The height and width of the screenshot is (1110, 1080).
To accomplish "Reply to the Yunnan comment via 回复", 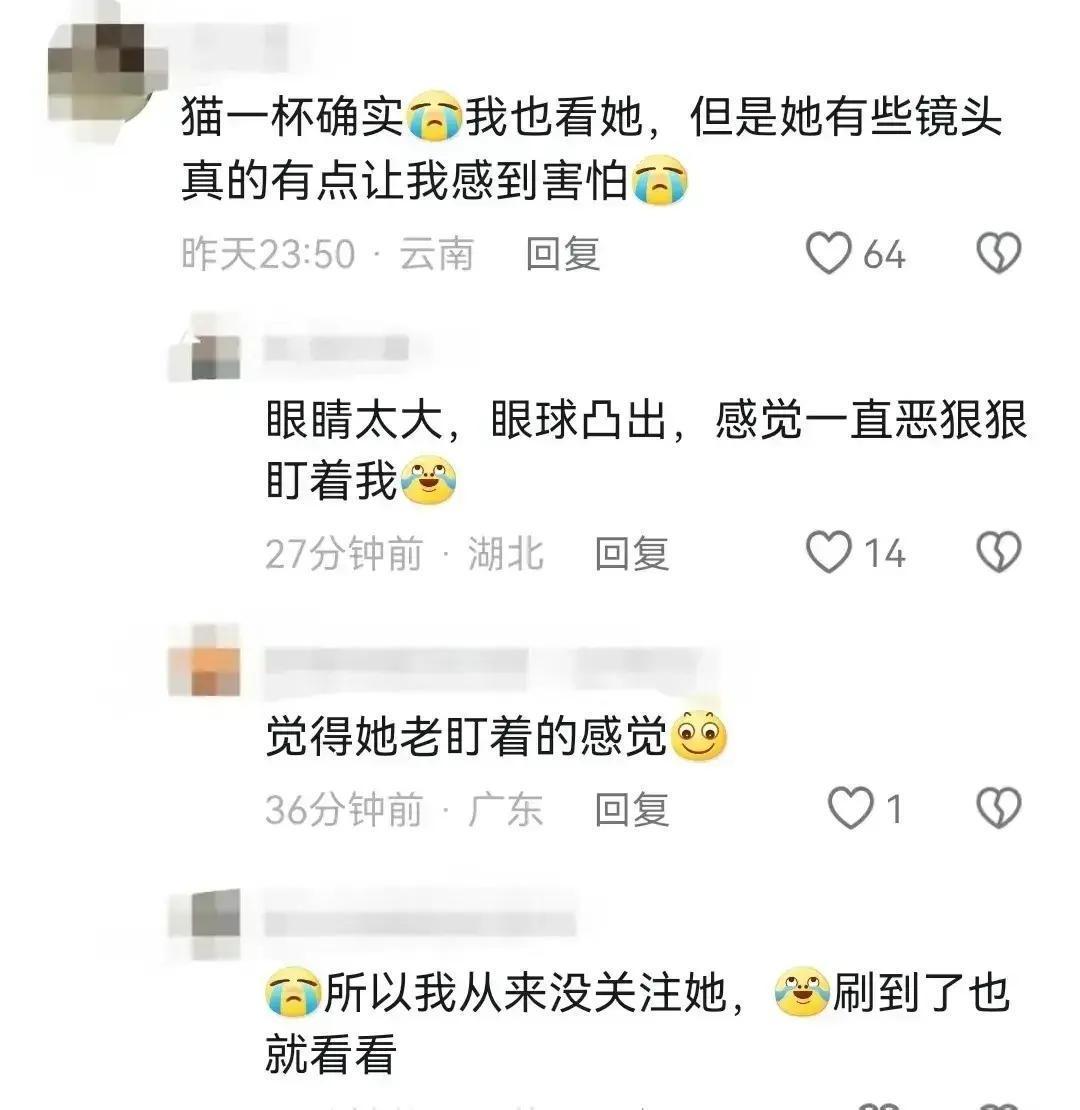I will pyautogui.click(x=563, y=253).
